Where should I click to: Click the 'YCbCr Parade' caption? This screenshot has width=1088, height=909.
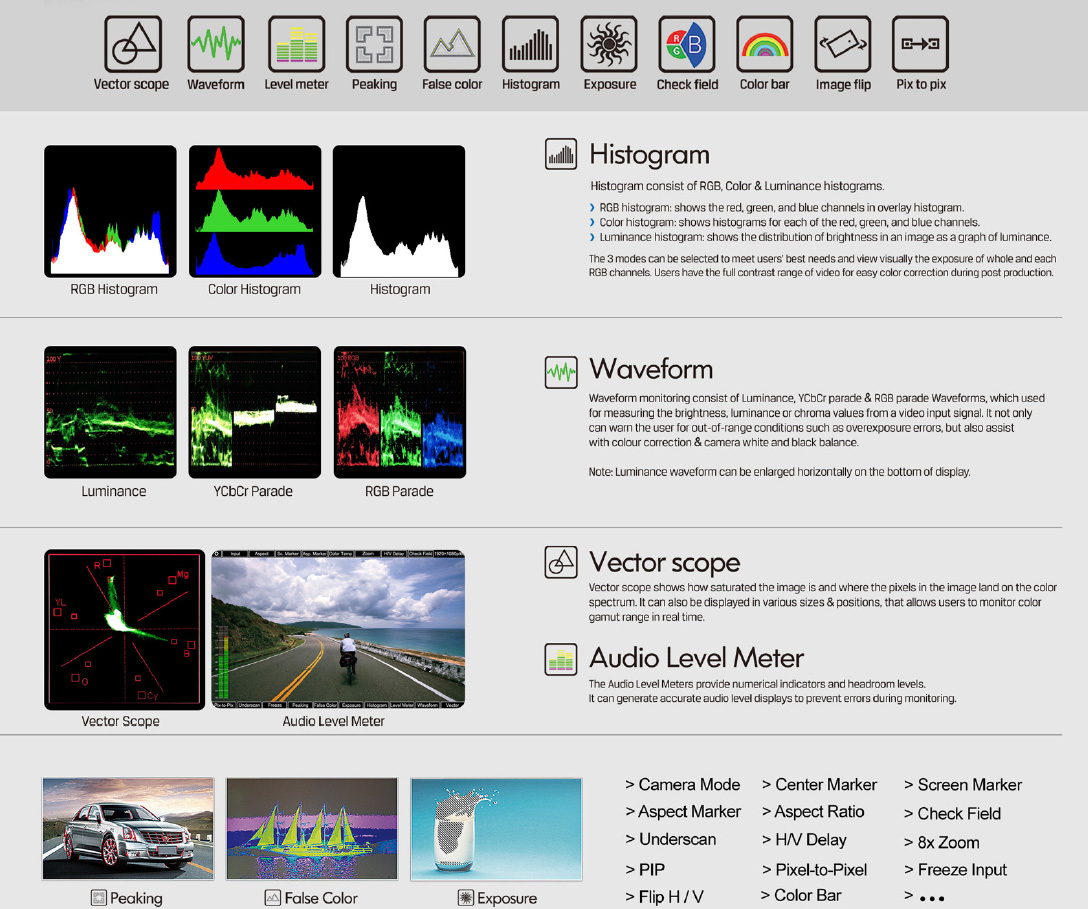point(253,491)
